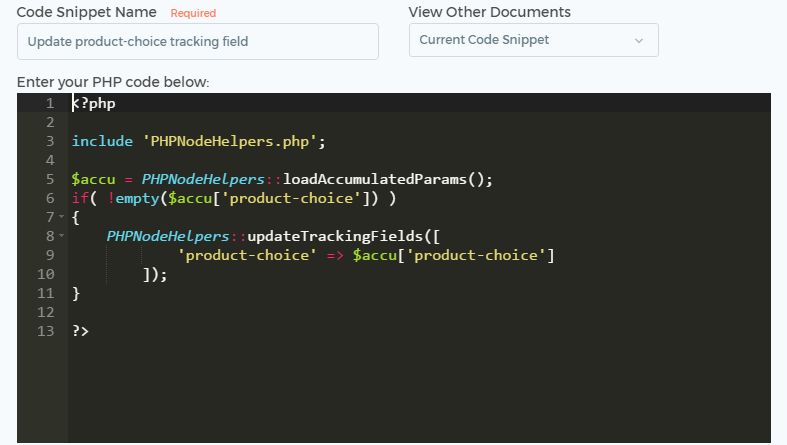The image size is (787, 445).
Task: Click the 'Code Snippet Name' label
Action: (87, 12)
